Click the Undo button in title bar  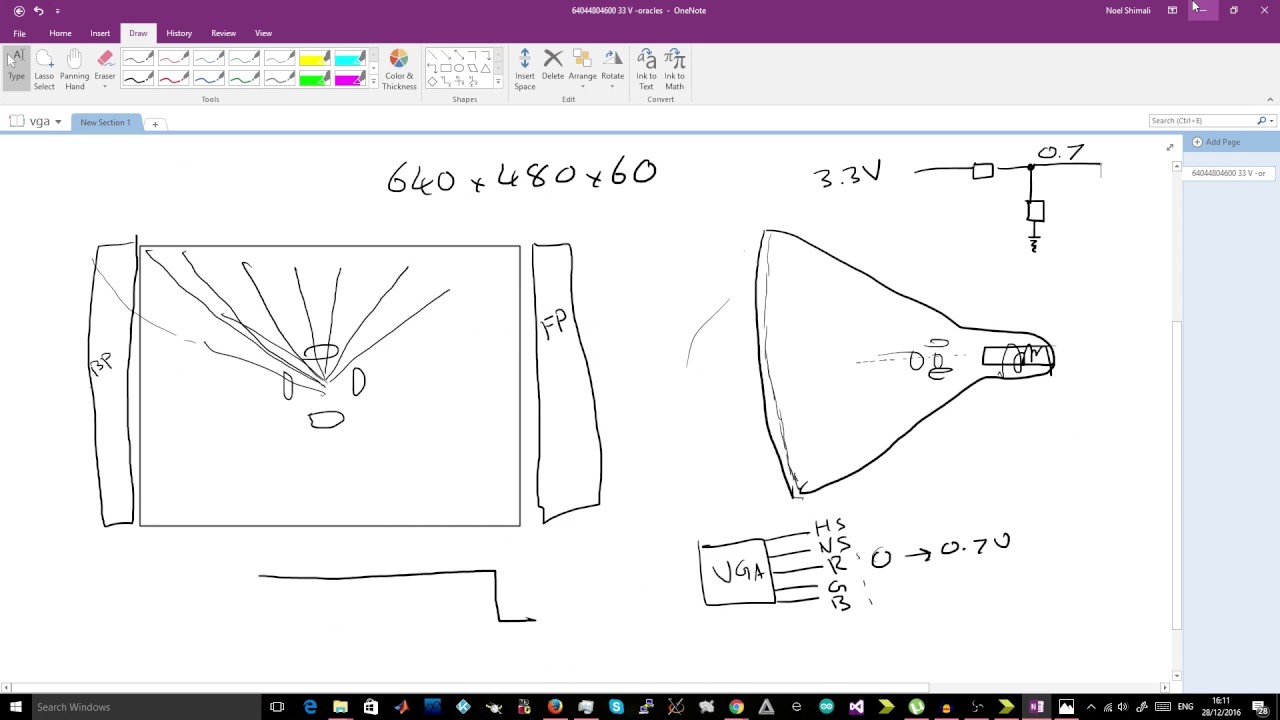39,11
